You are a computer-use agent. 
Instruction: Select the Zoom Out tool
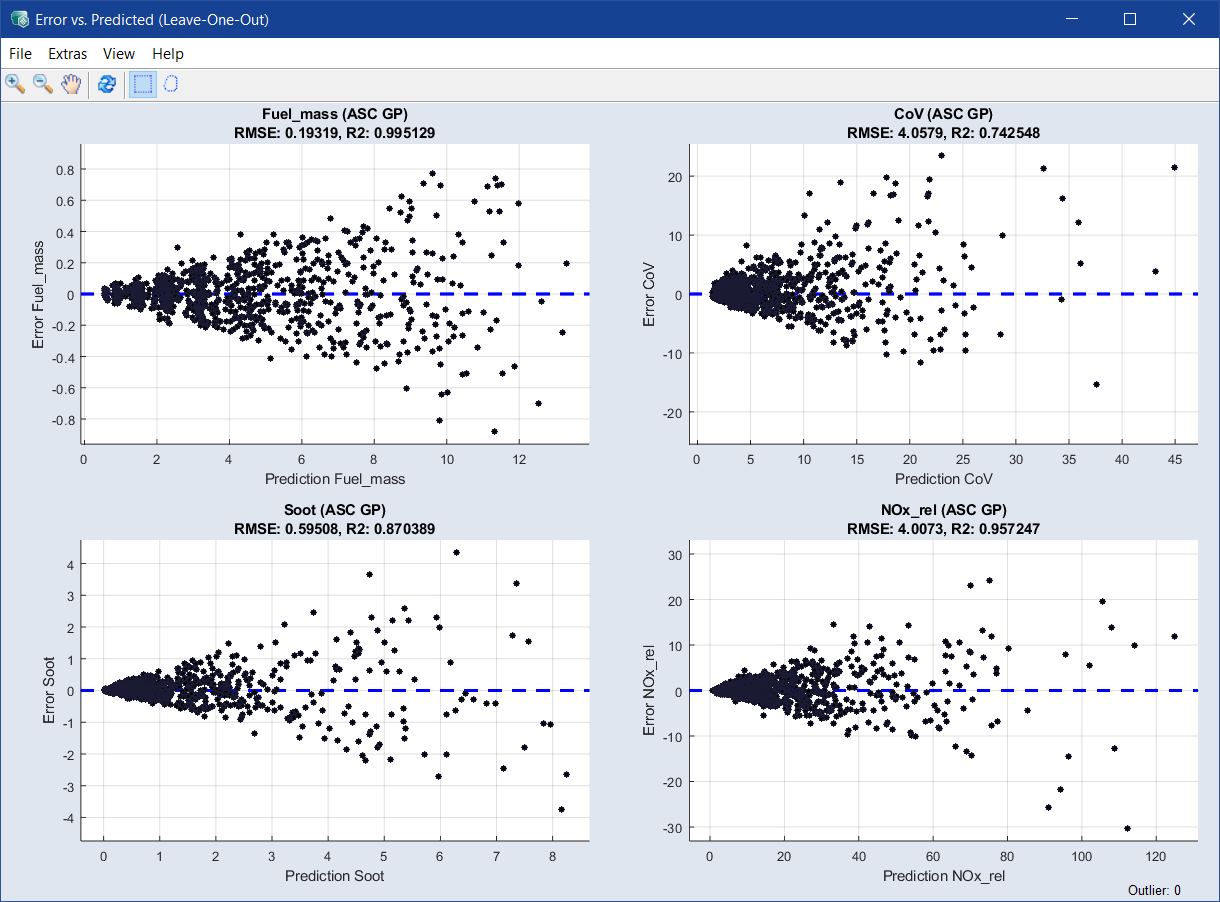coord(43,84)
